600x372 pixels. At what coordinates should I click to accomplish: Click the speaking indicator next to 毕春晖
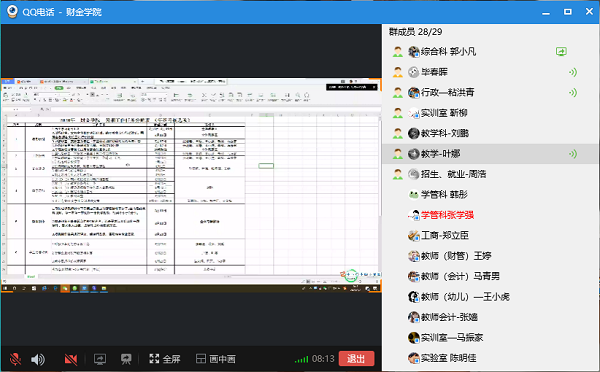(x=573, y=72)
